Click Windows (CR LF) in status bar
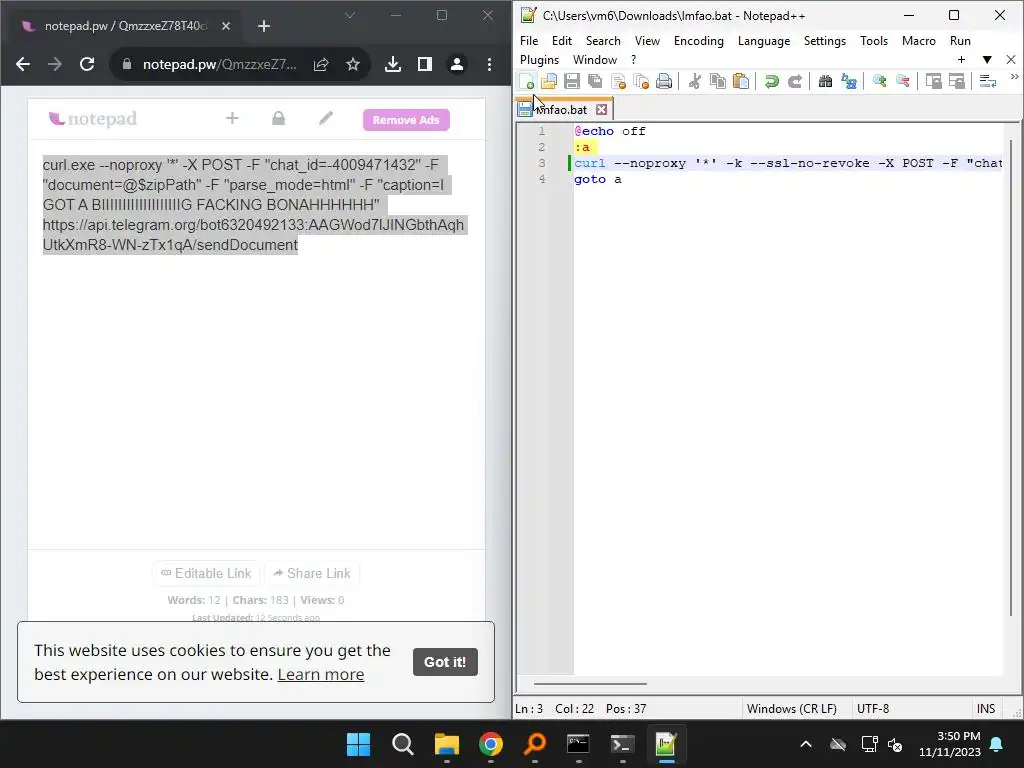 792,709
